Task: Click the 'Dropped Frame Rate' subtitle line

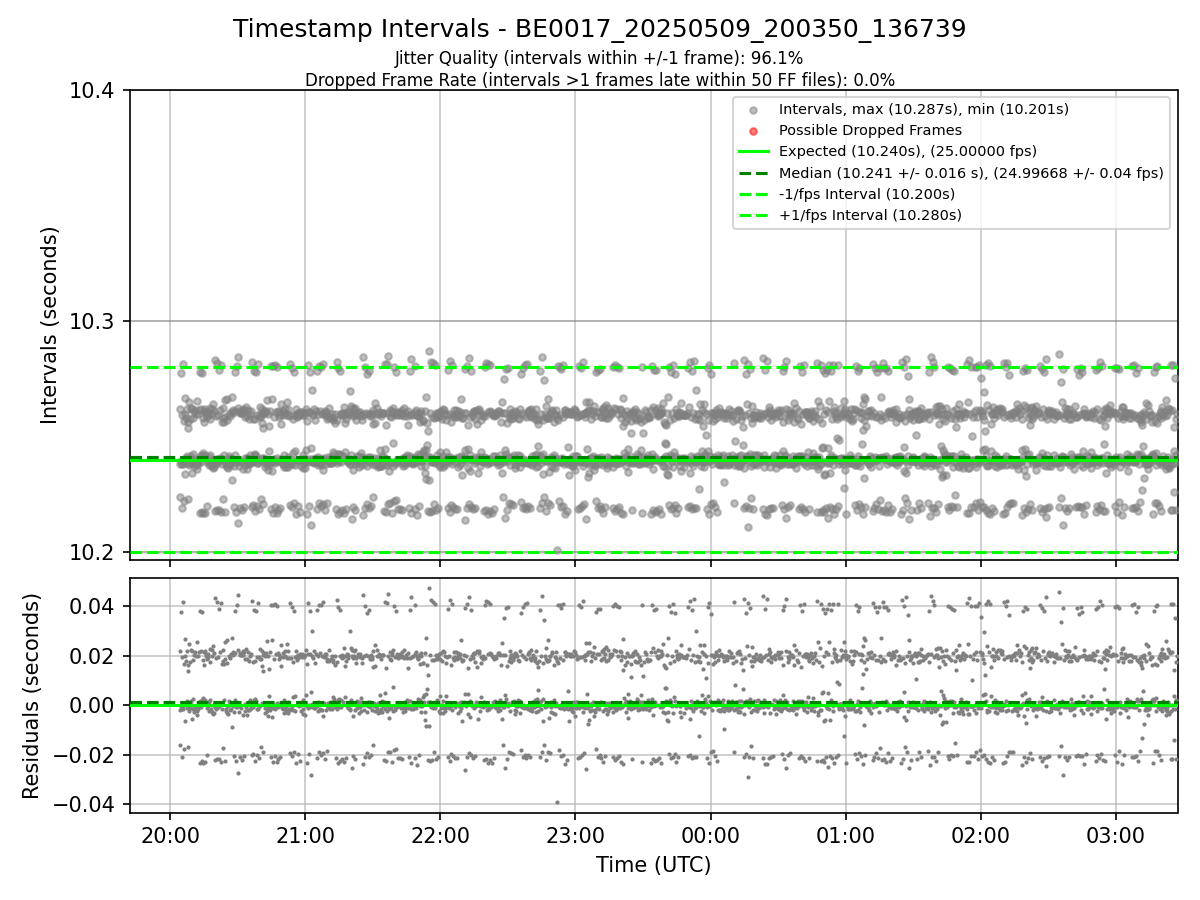Action: point(599,80)
